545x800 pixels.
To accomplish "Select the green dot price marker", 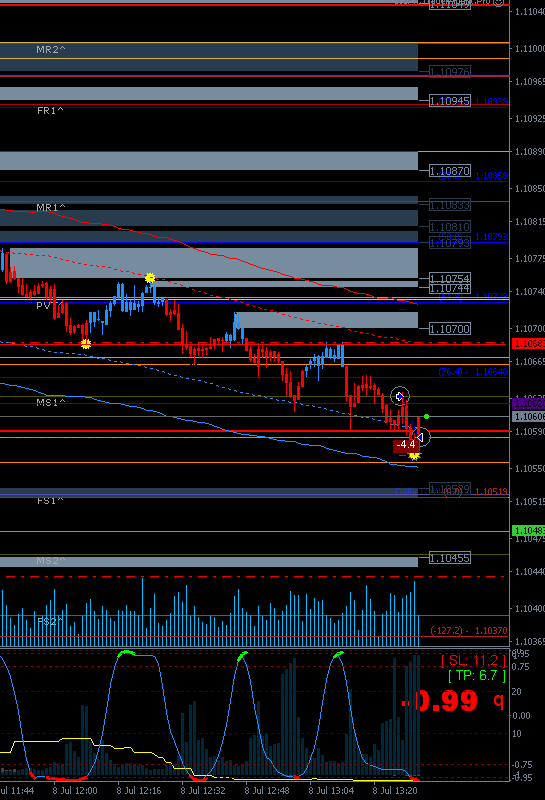I will (x=427, y=417).
